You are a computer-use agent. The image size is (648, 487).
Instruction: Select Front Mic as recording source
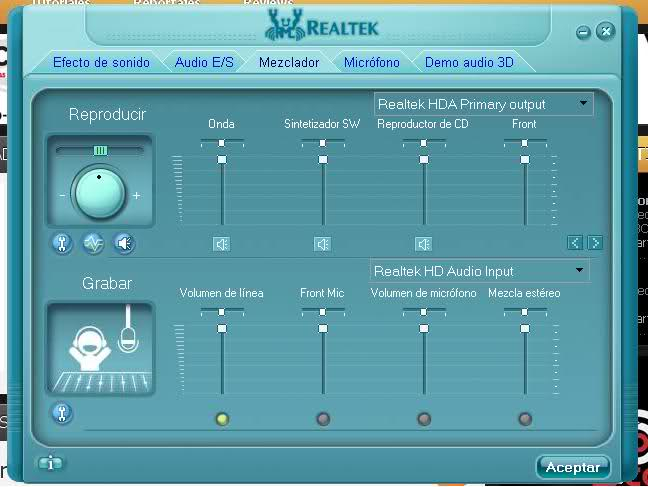coord(323,419)
